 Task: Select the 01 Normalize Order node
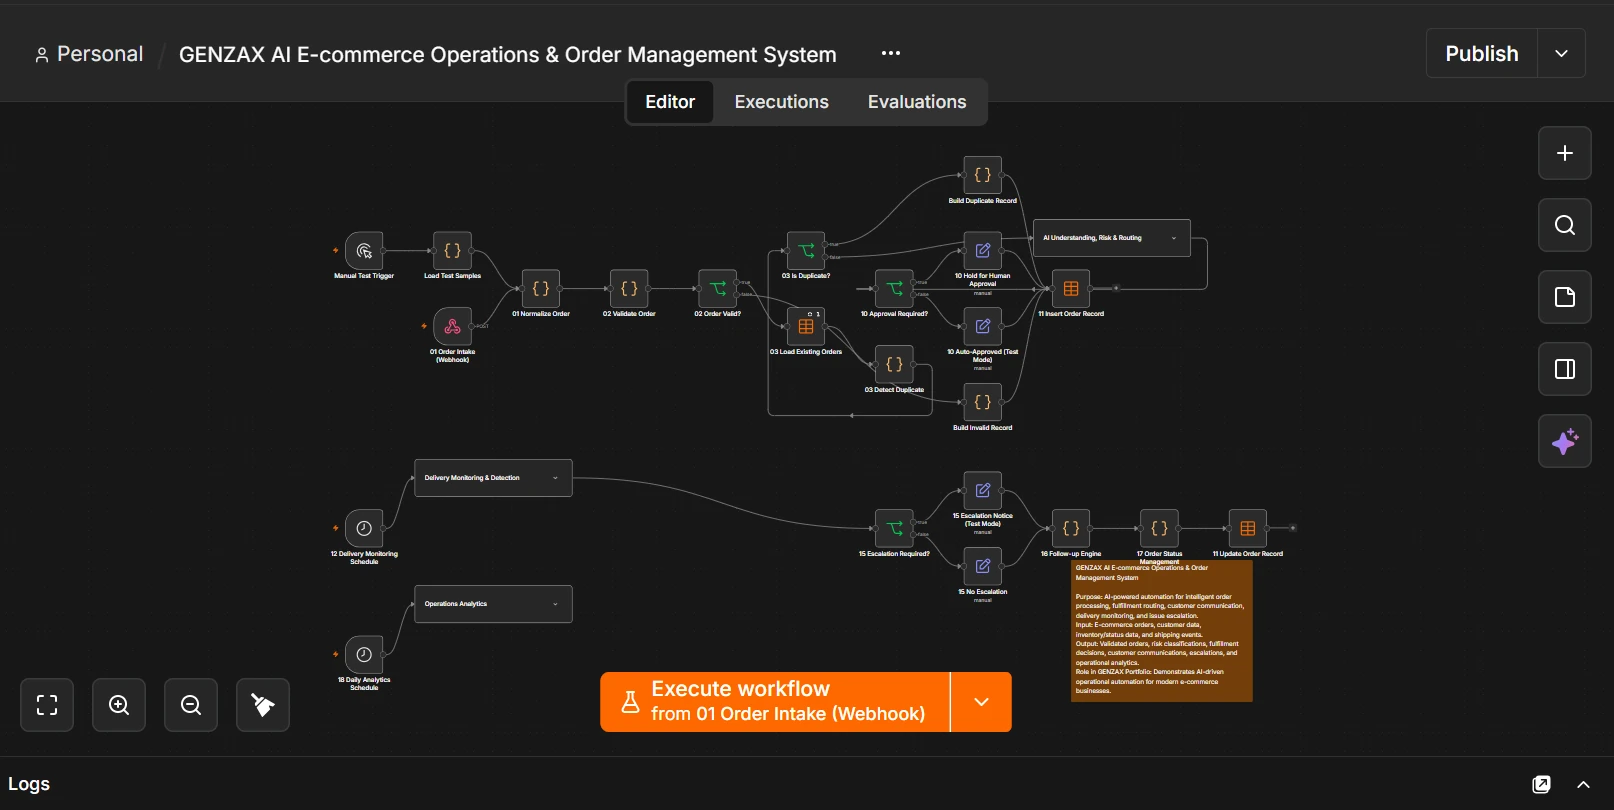pos(541,289)
